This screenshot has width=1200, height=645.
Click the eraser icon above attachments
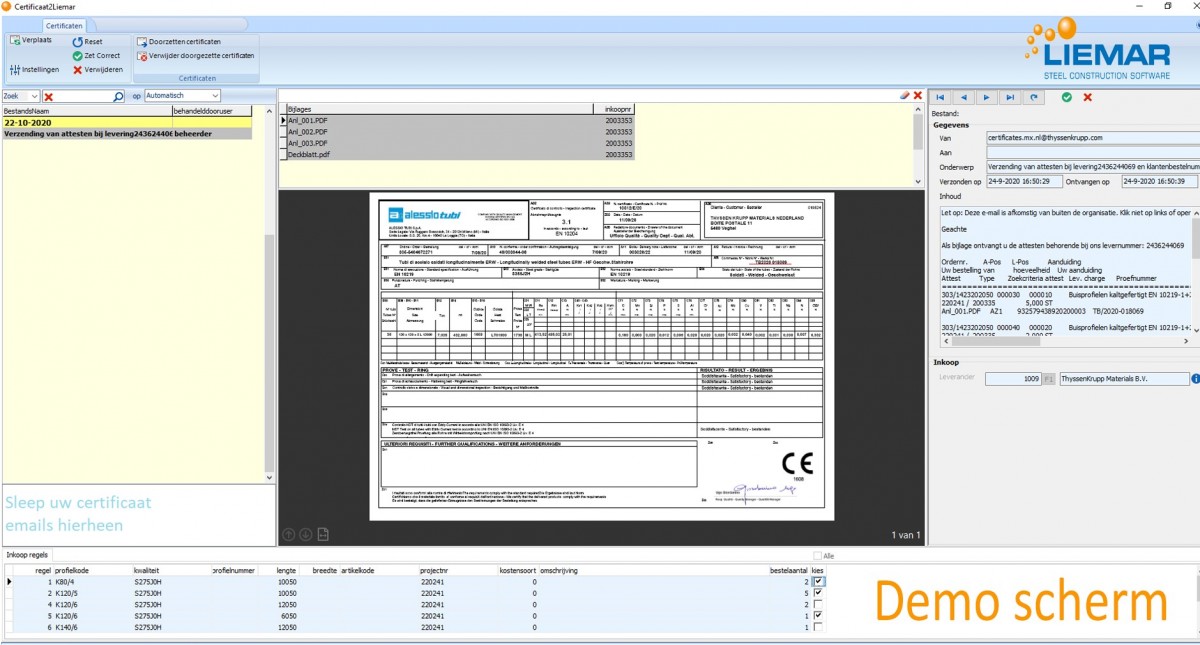904,94
